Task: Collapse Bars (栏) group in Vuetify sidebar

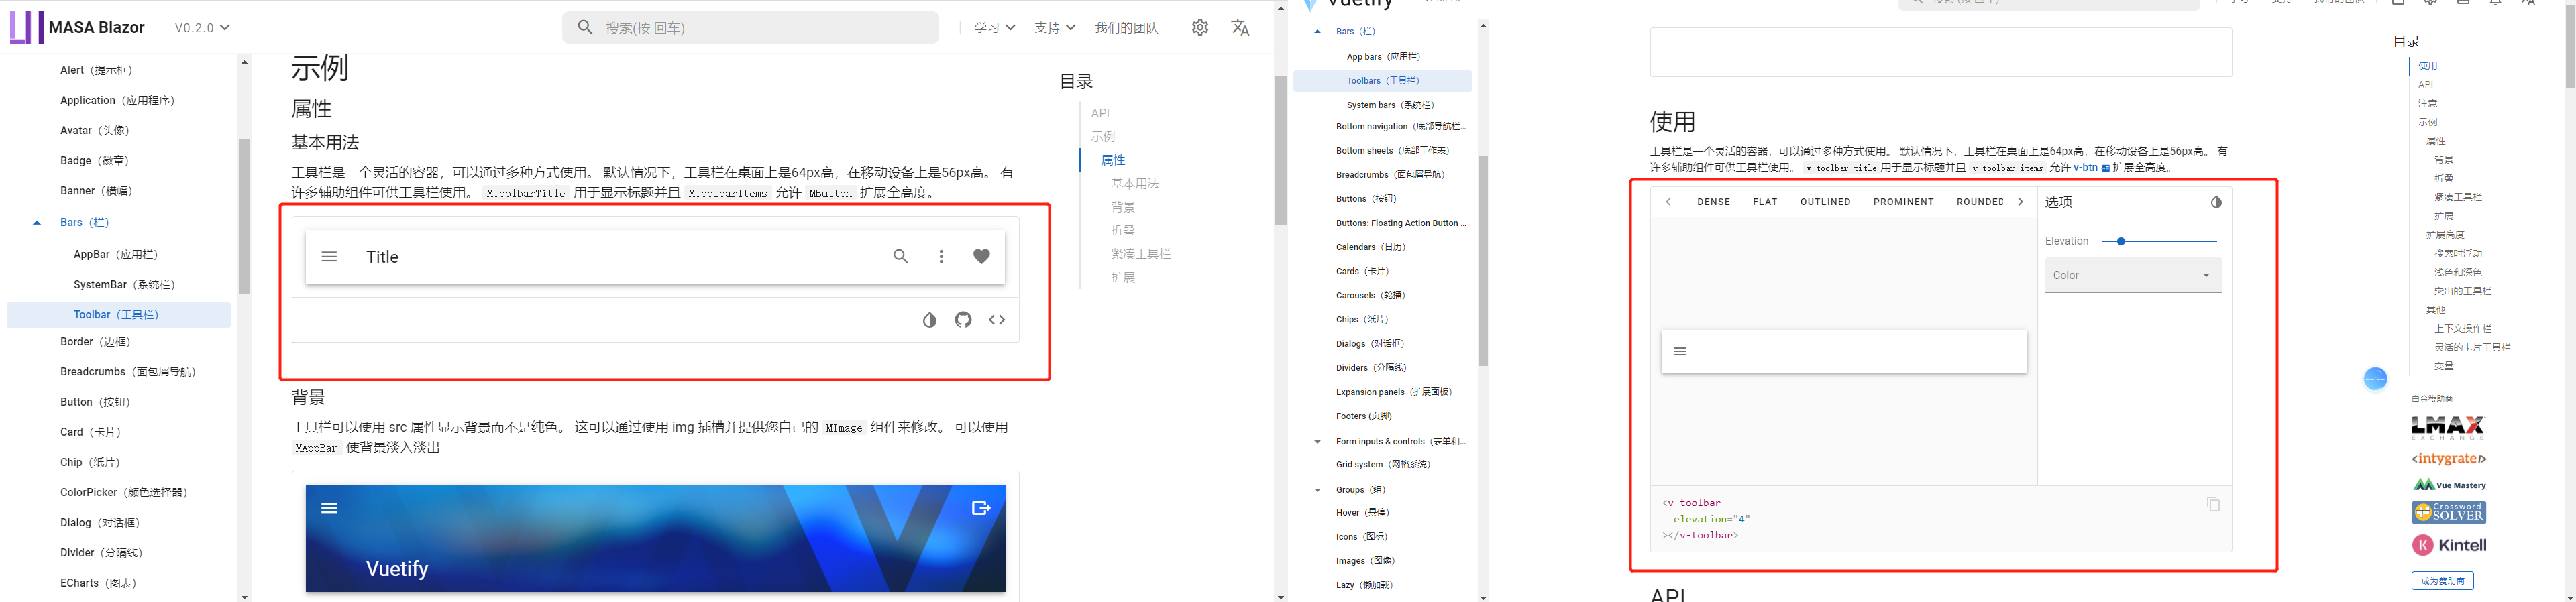Action: tap(1317, 32)
